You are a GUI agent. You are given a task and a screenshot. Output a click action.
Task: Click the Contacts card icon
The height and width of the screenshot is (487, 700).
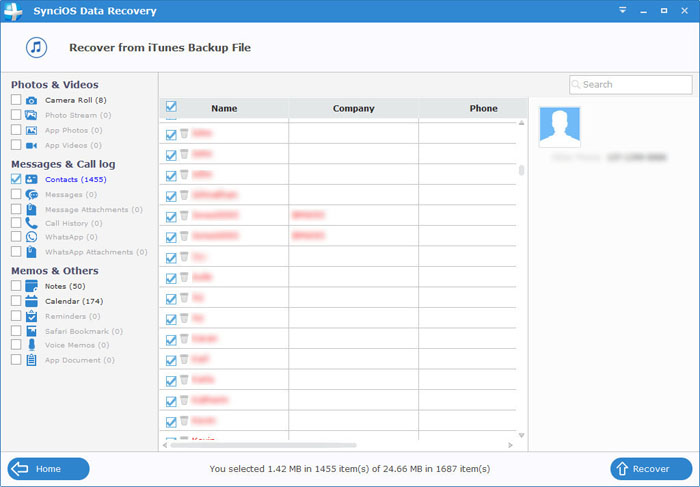click(31, 179)
